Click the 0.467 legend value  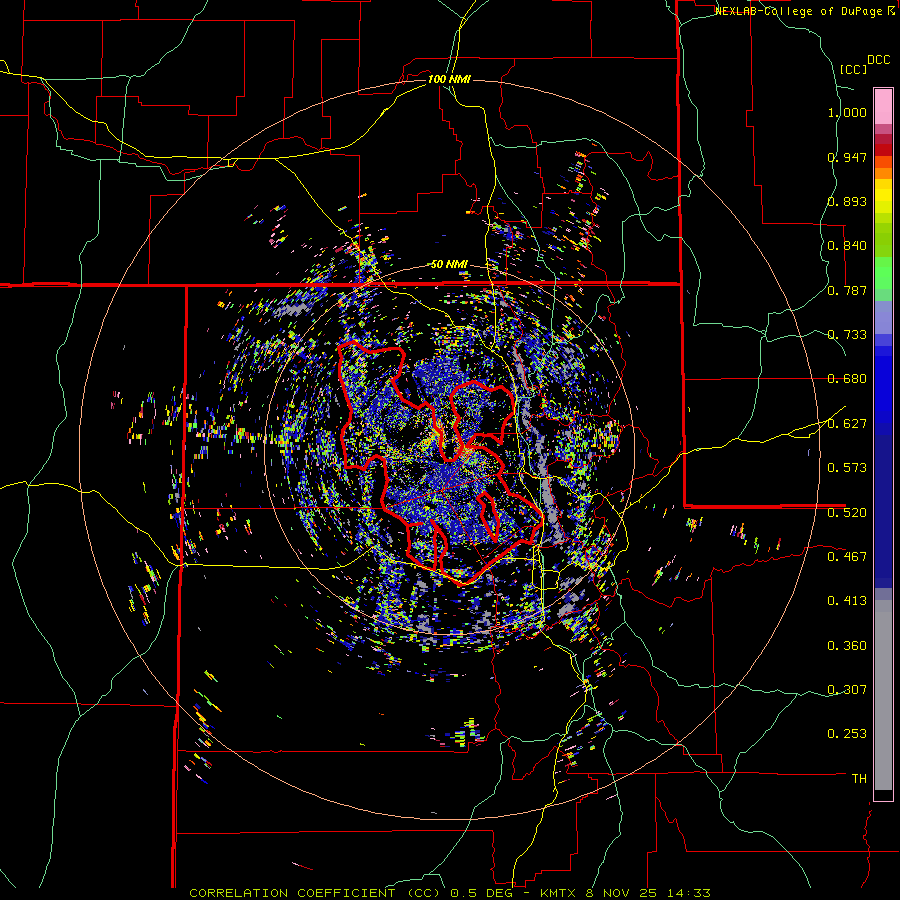coord(847,557)
